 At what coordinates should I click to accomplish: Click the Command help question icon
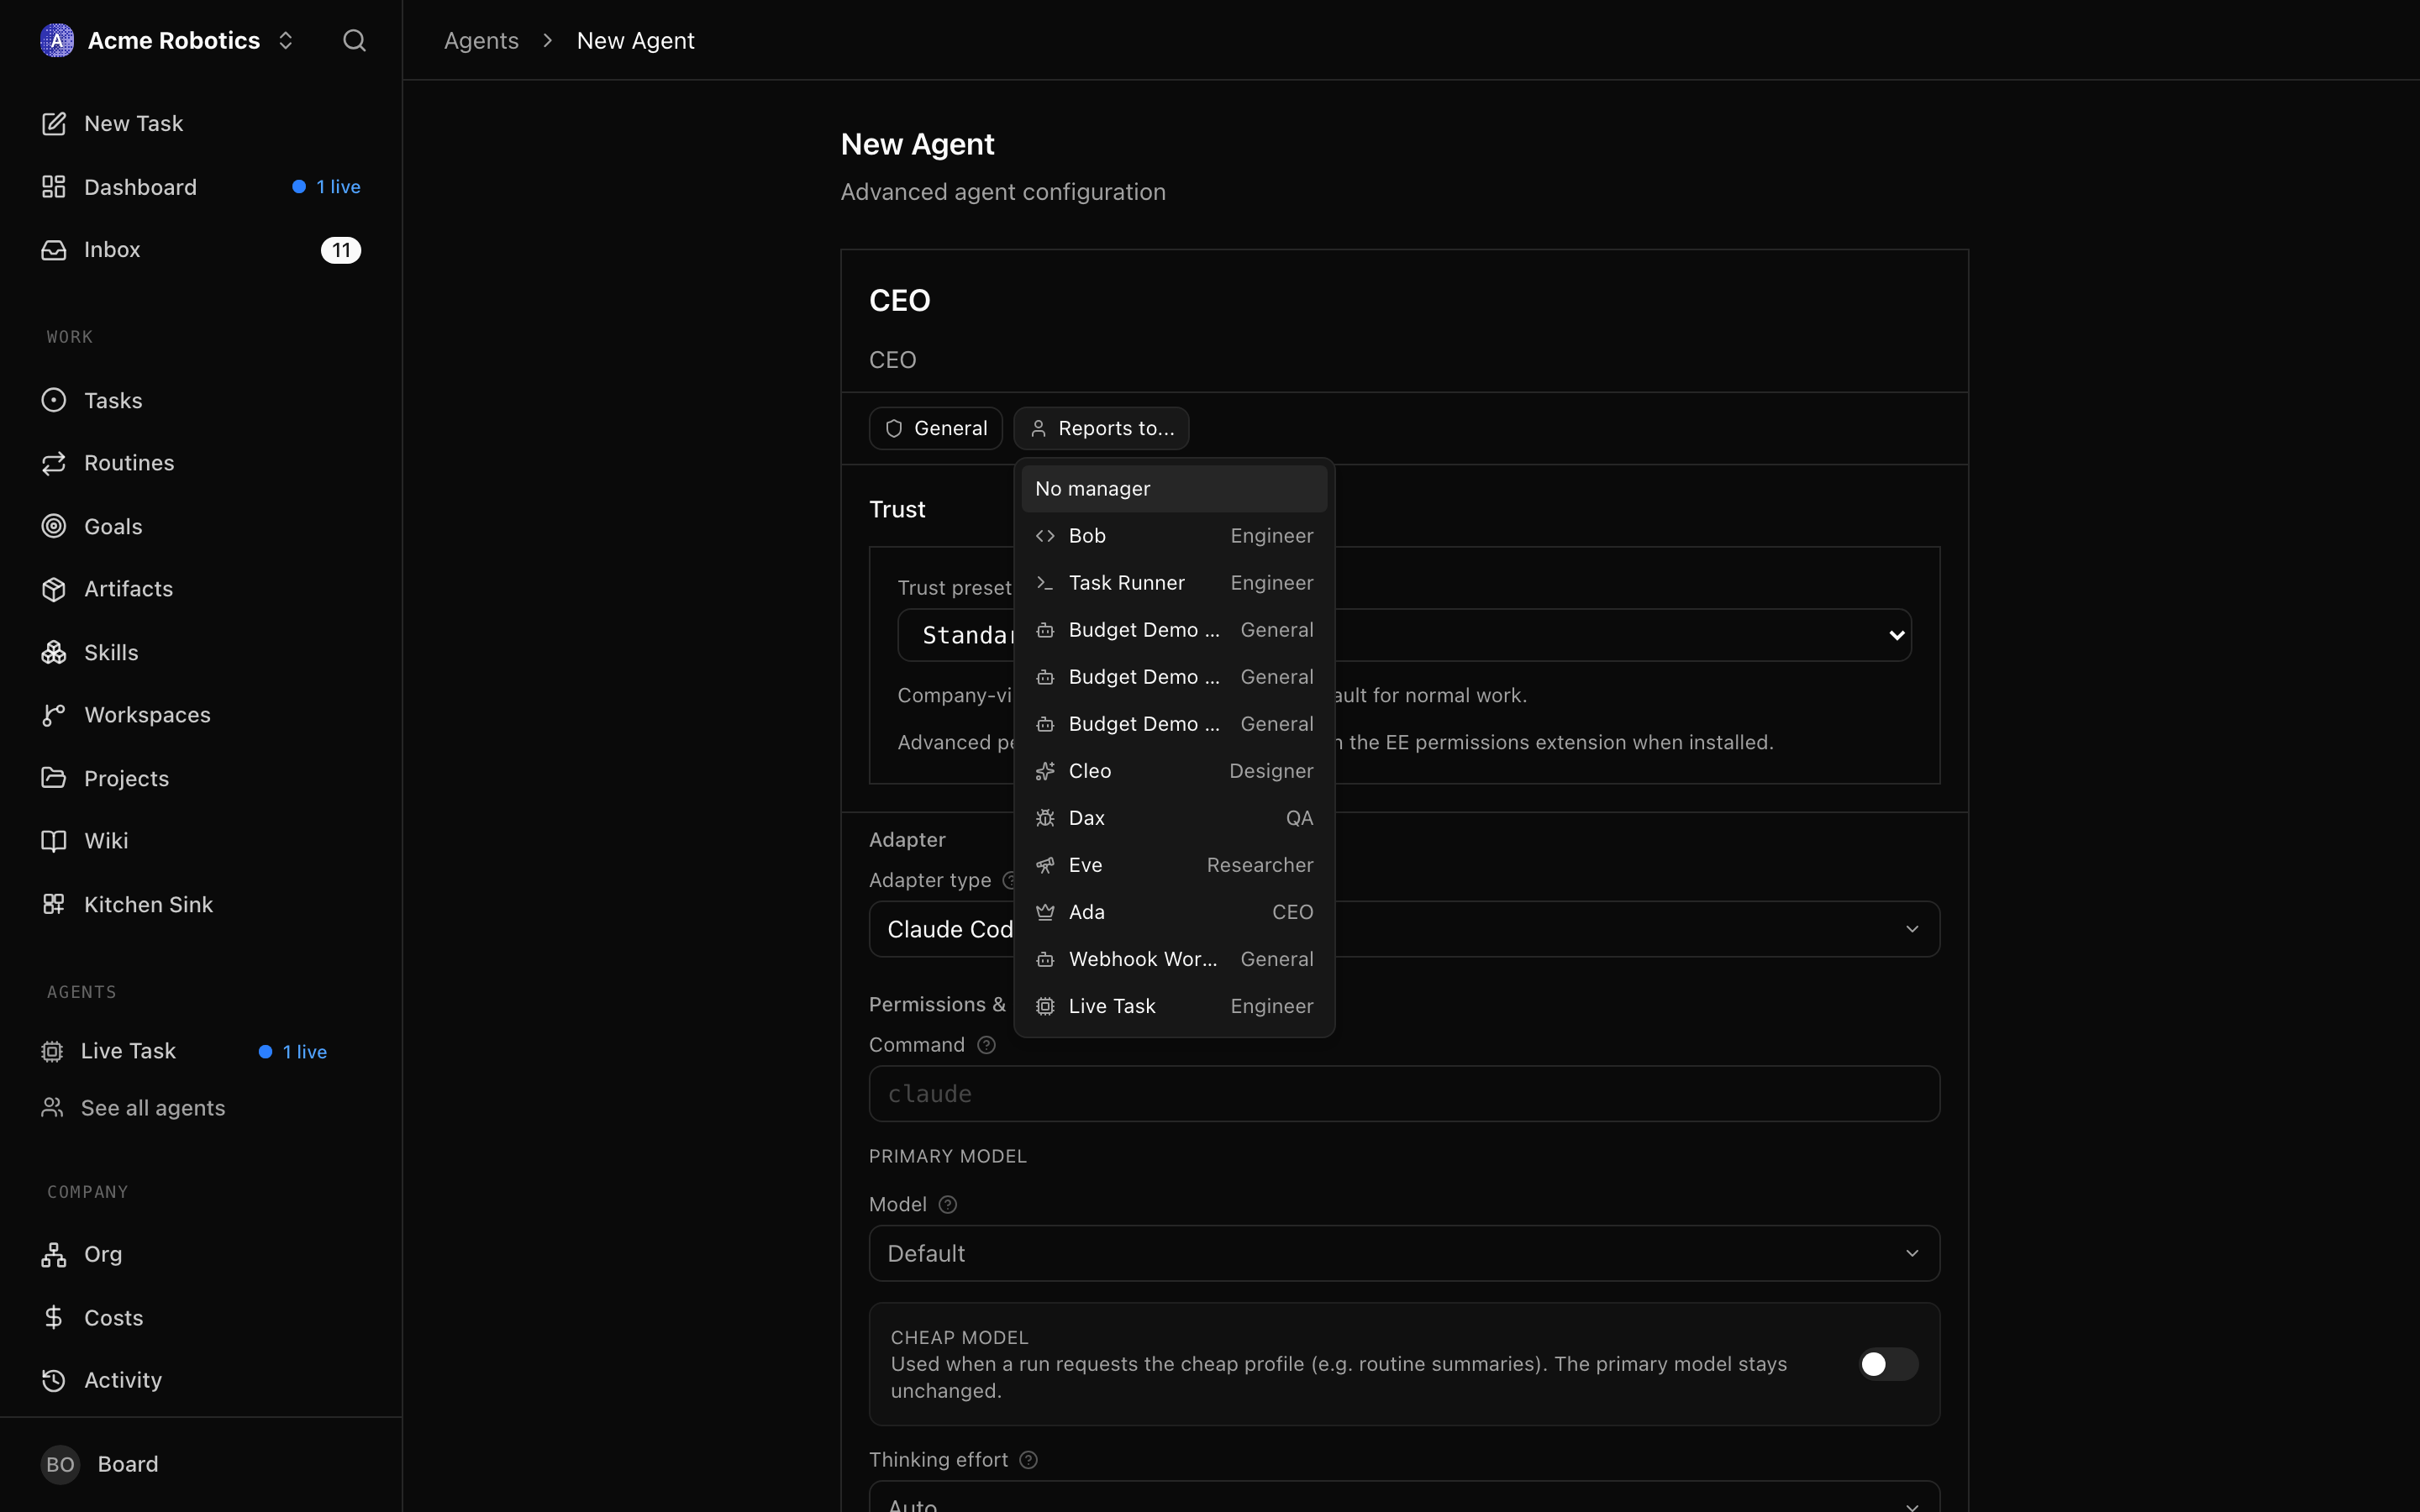pyautogui.click(x=986, y=1045)
